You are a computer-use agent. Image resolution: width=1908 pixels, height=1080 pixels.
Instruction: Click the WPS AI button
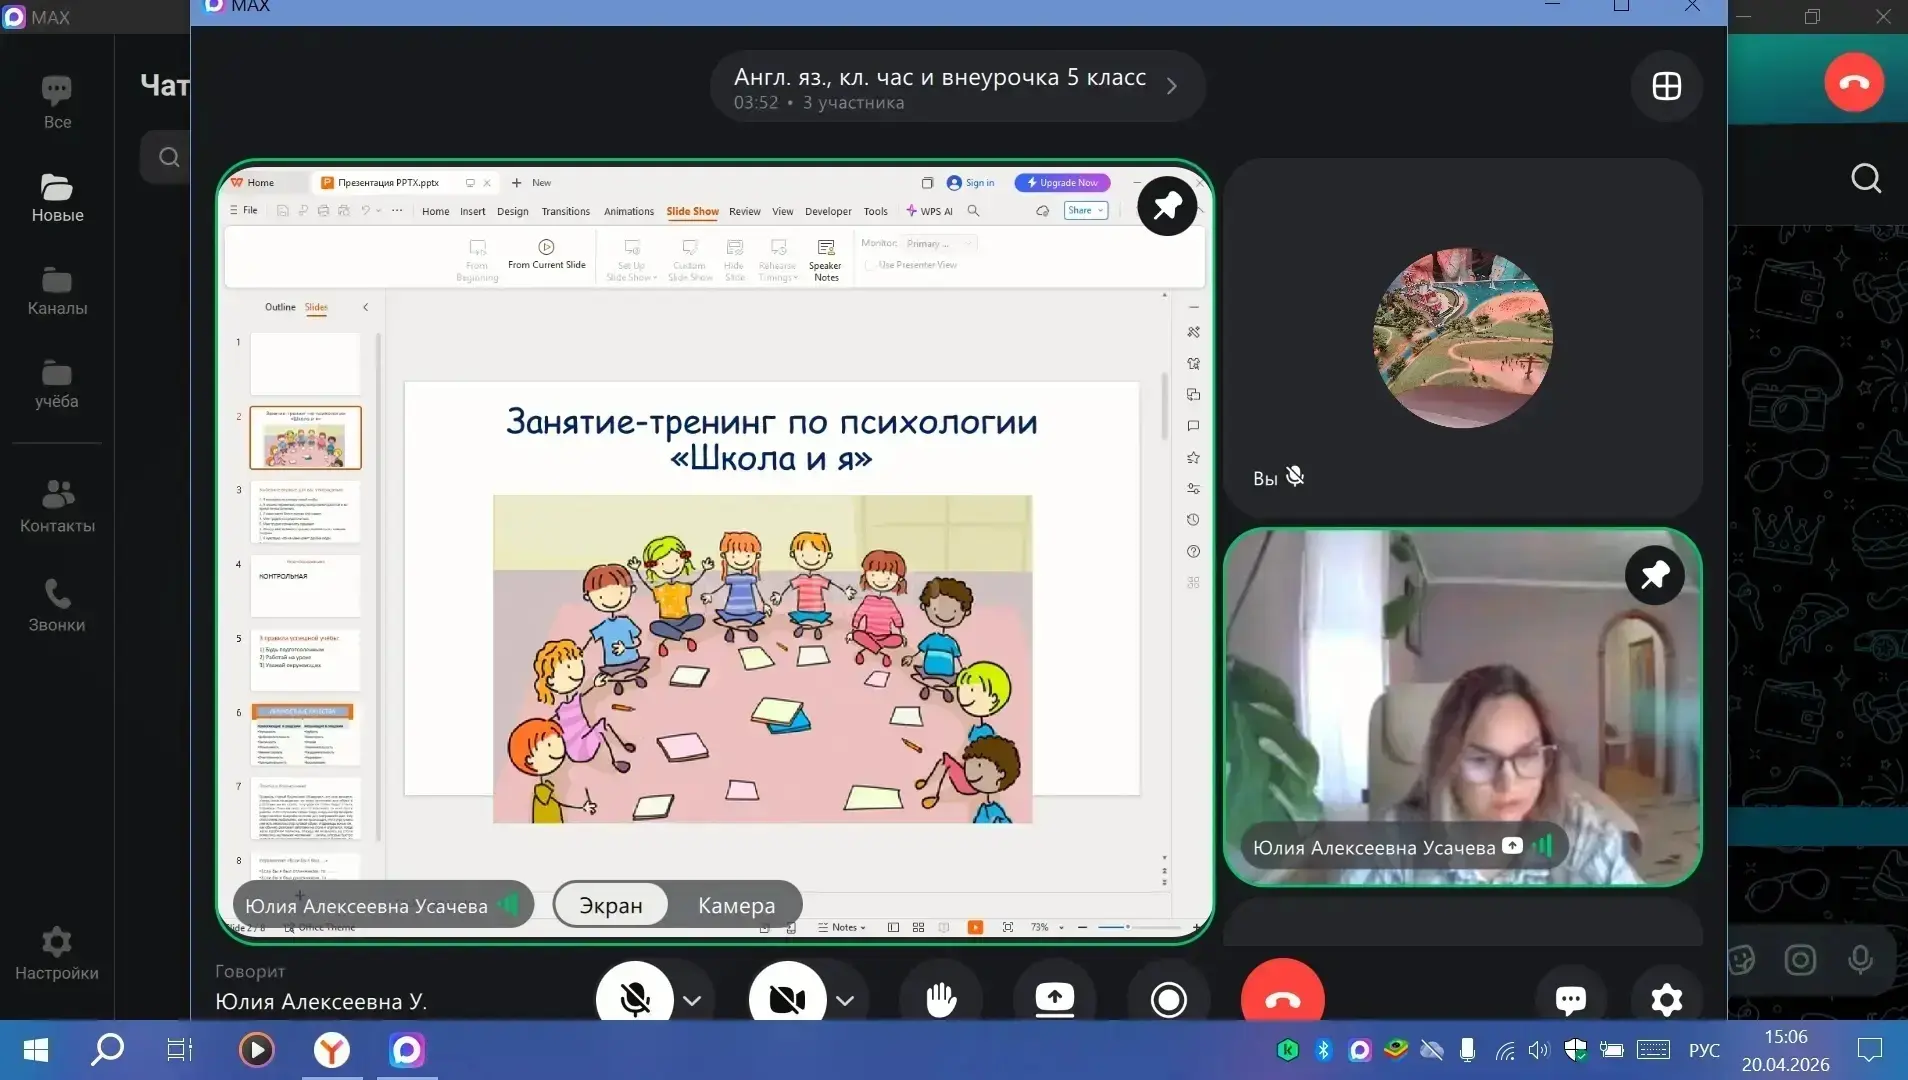[x=929, y=211]
